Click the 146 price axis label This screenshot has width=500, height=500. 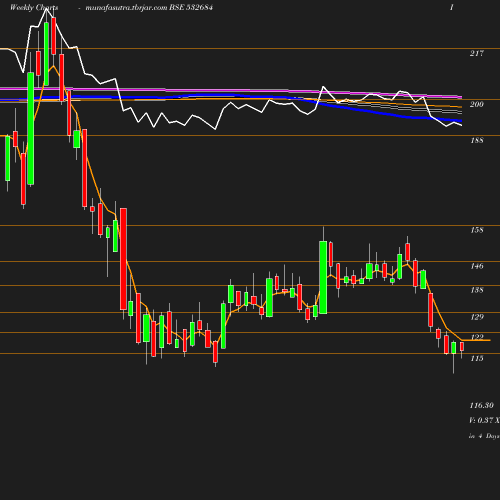(477, 266)
